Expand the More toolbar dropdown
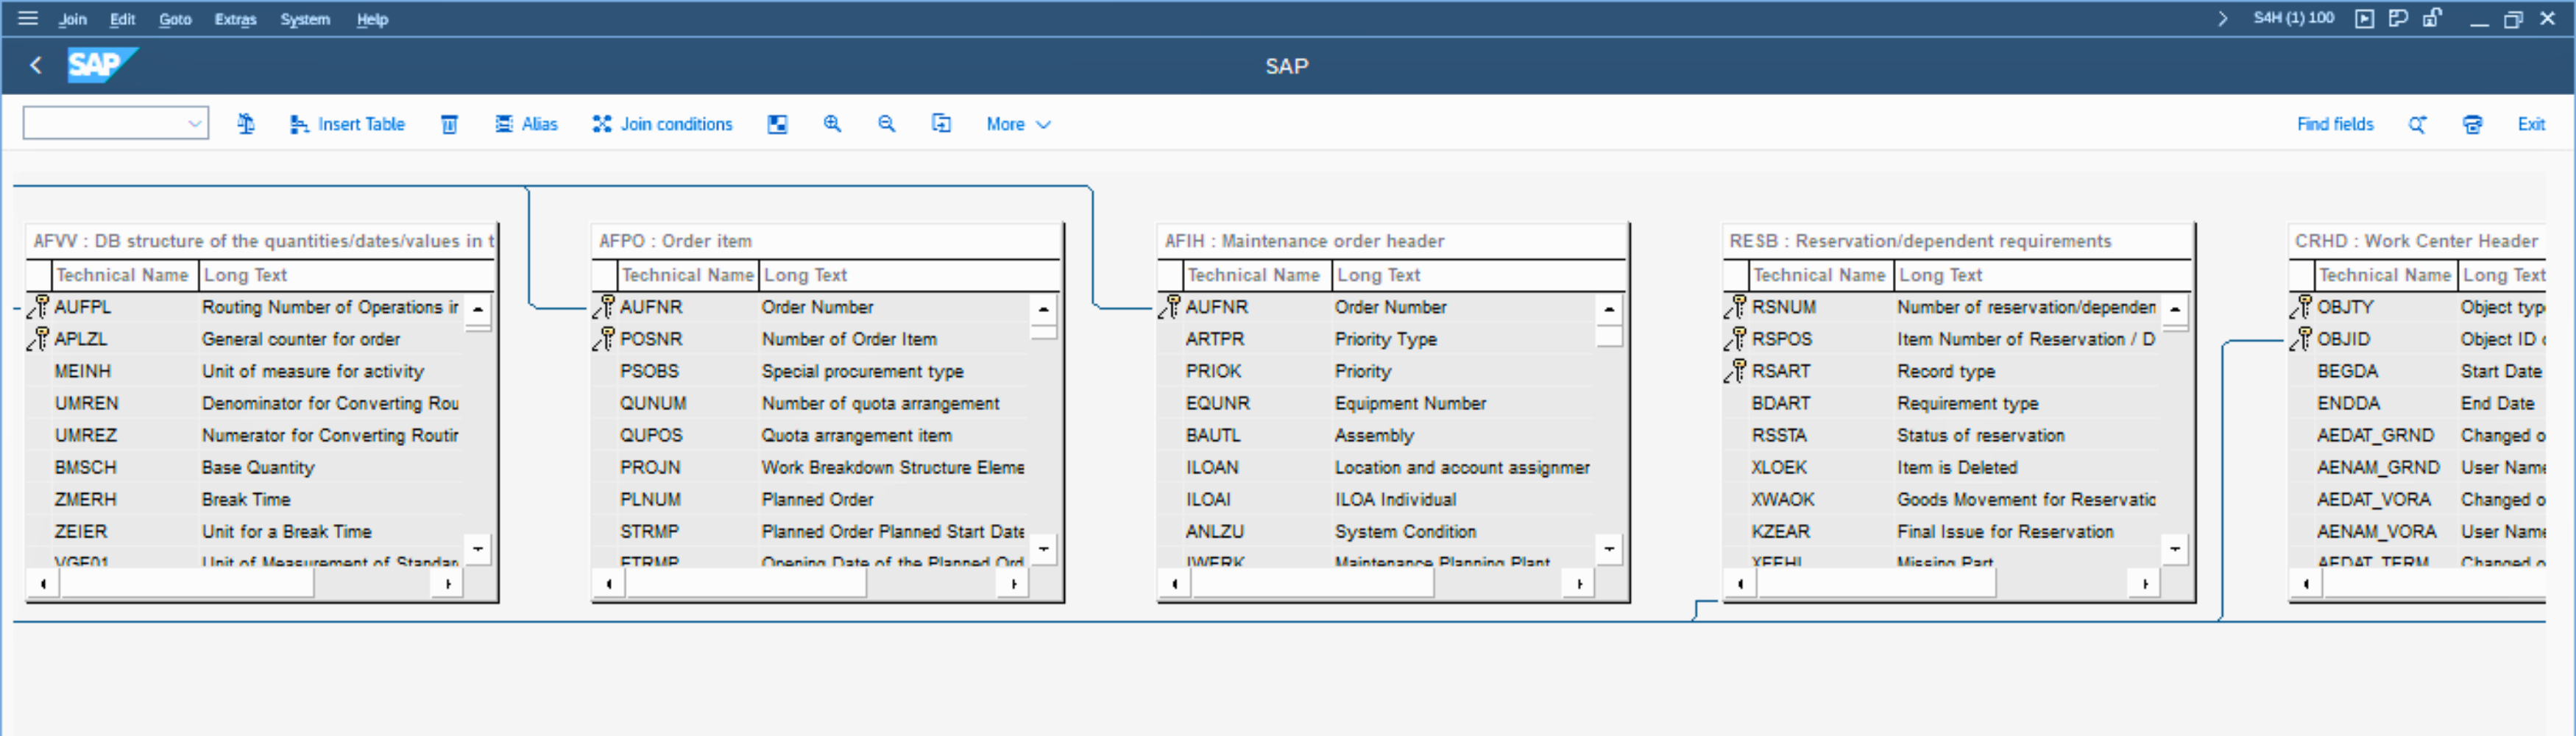The height and width of the screenshot is (736, 2576). click(1018, 124)
